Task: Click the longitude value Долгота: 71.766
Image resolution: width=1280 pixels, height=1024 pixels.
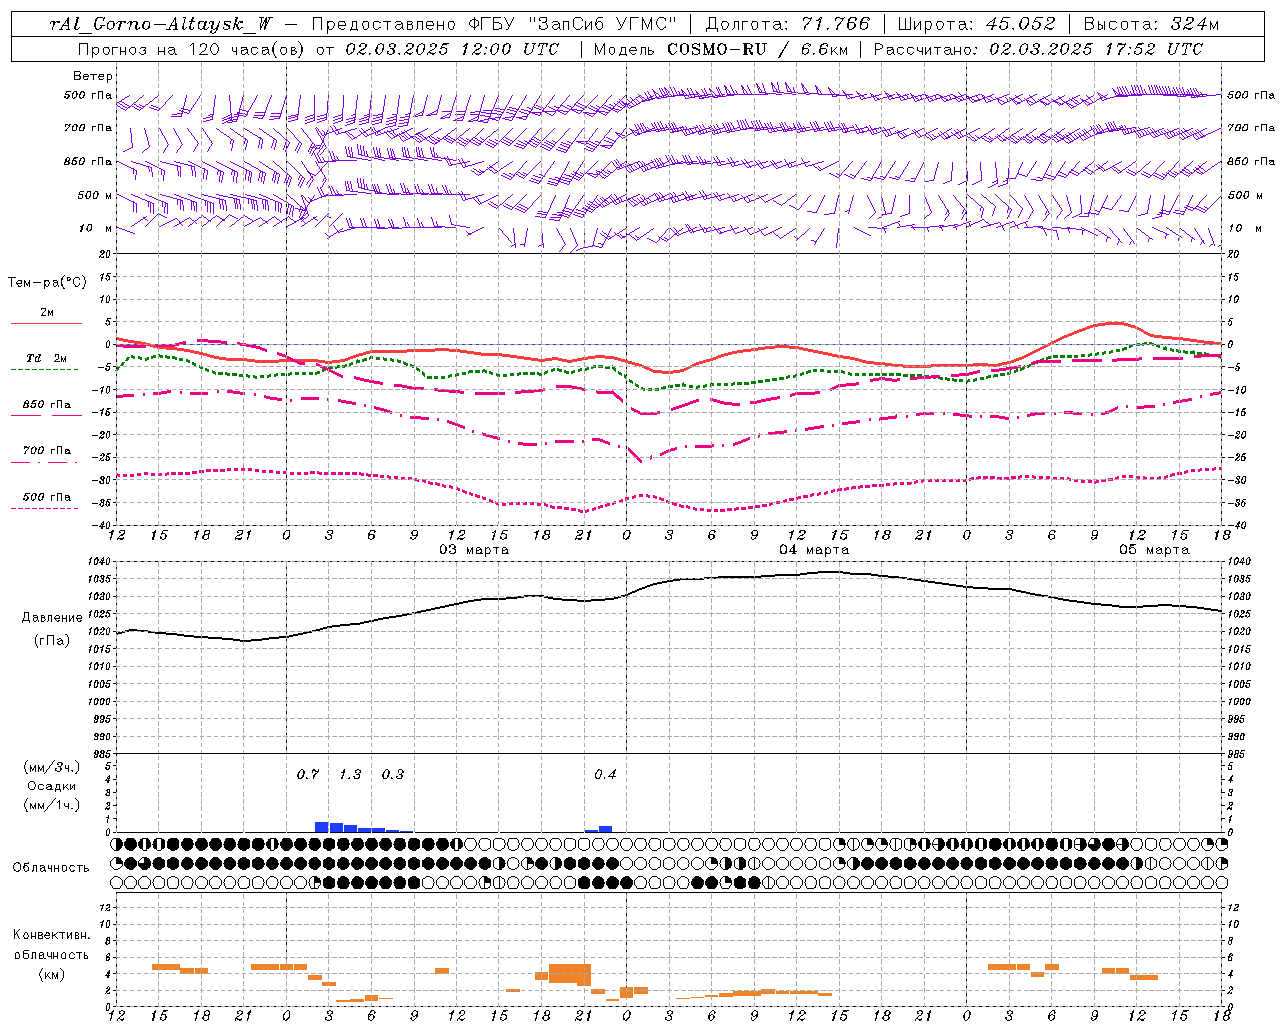Action: click(788, 24)
